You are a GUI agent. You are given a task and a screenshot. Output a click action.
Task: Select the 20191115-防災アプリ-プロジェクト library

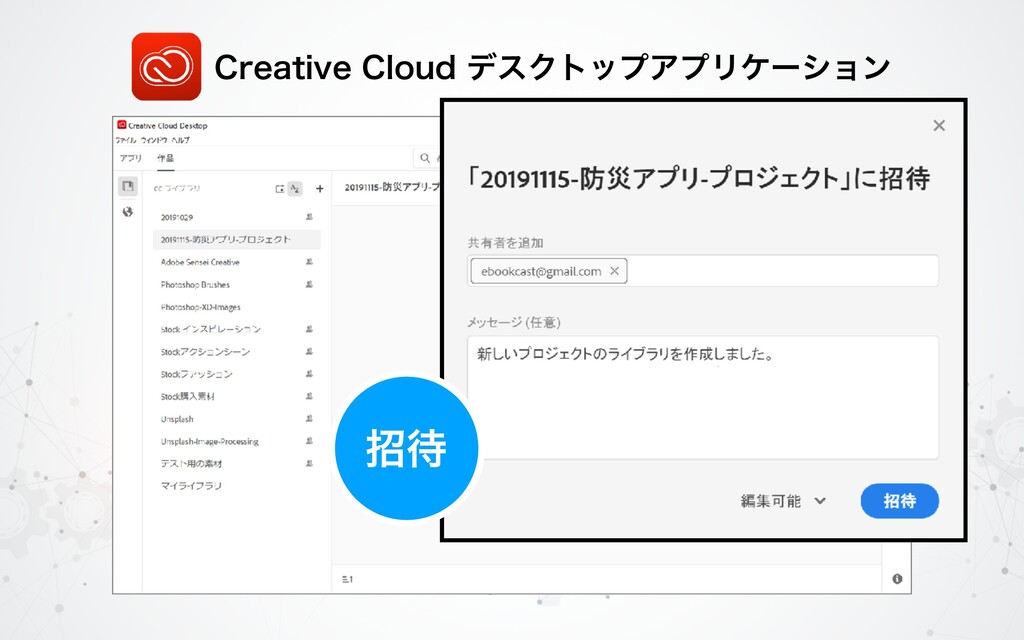[236, 240]
